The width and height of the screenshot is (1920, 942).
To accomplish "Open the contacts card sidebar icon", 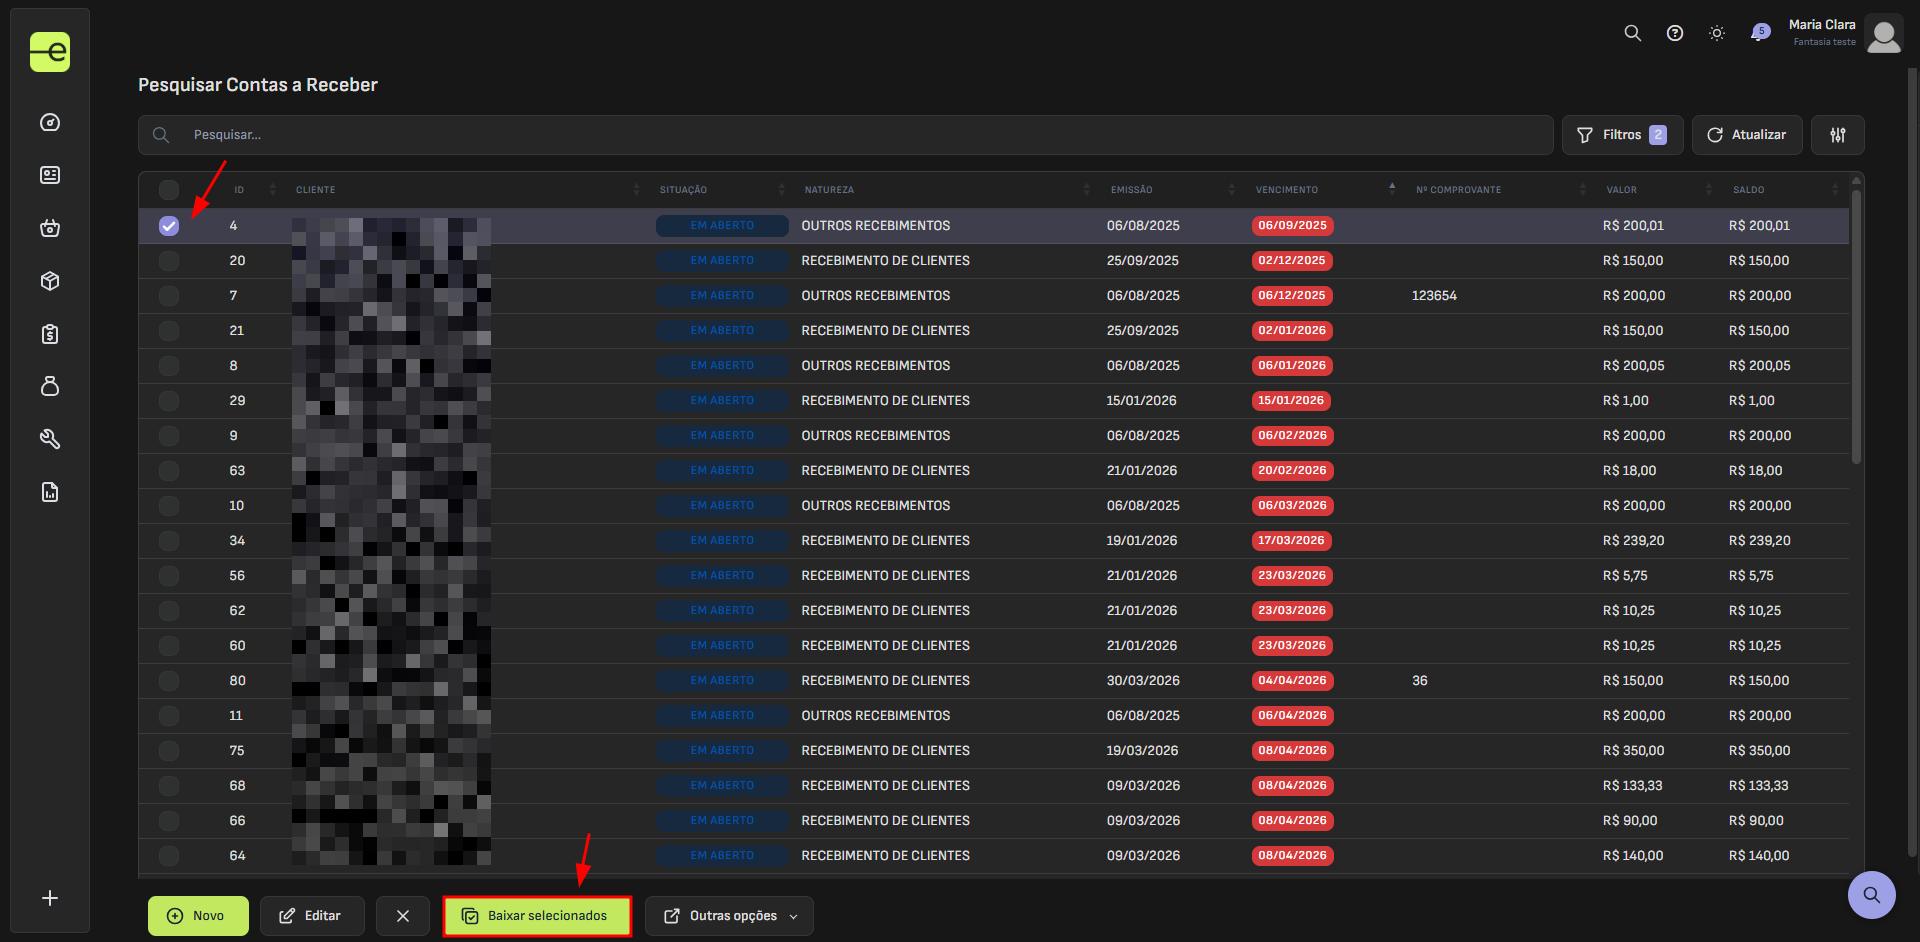I will [50, 175].
